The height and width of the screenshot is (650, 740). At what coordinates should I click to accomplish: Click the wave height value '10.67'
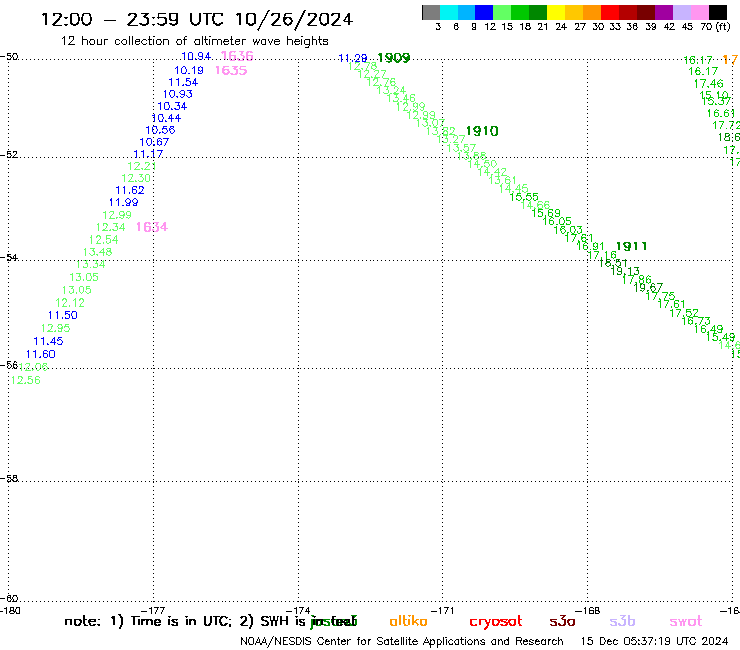[154, 142]
